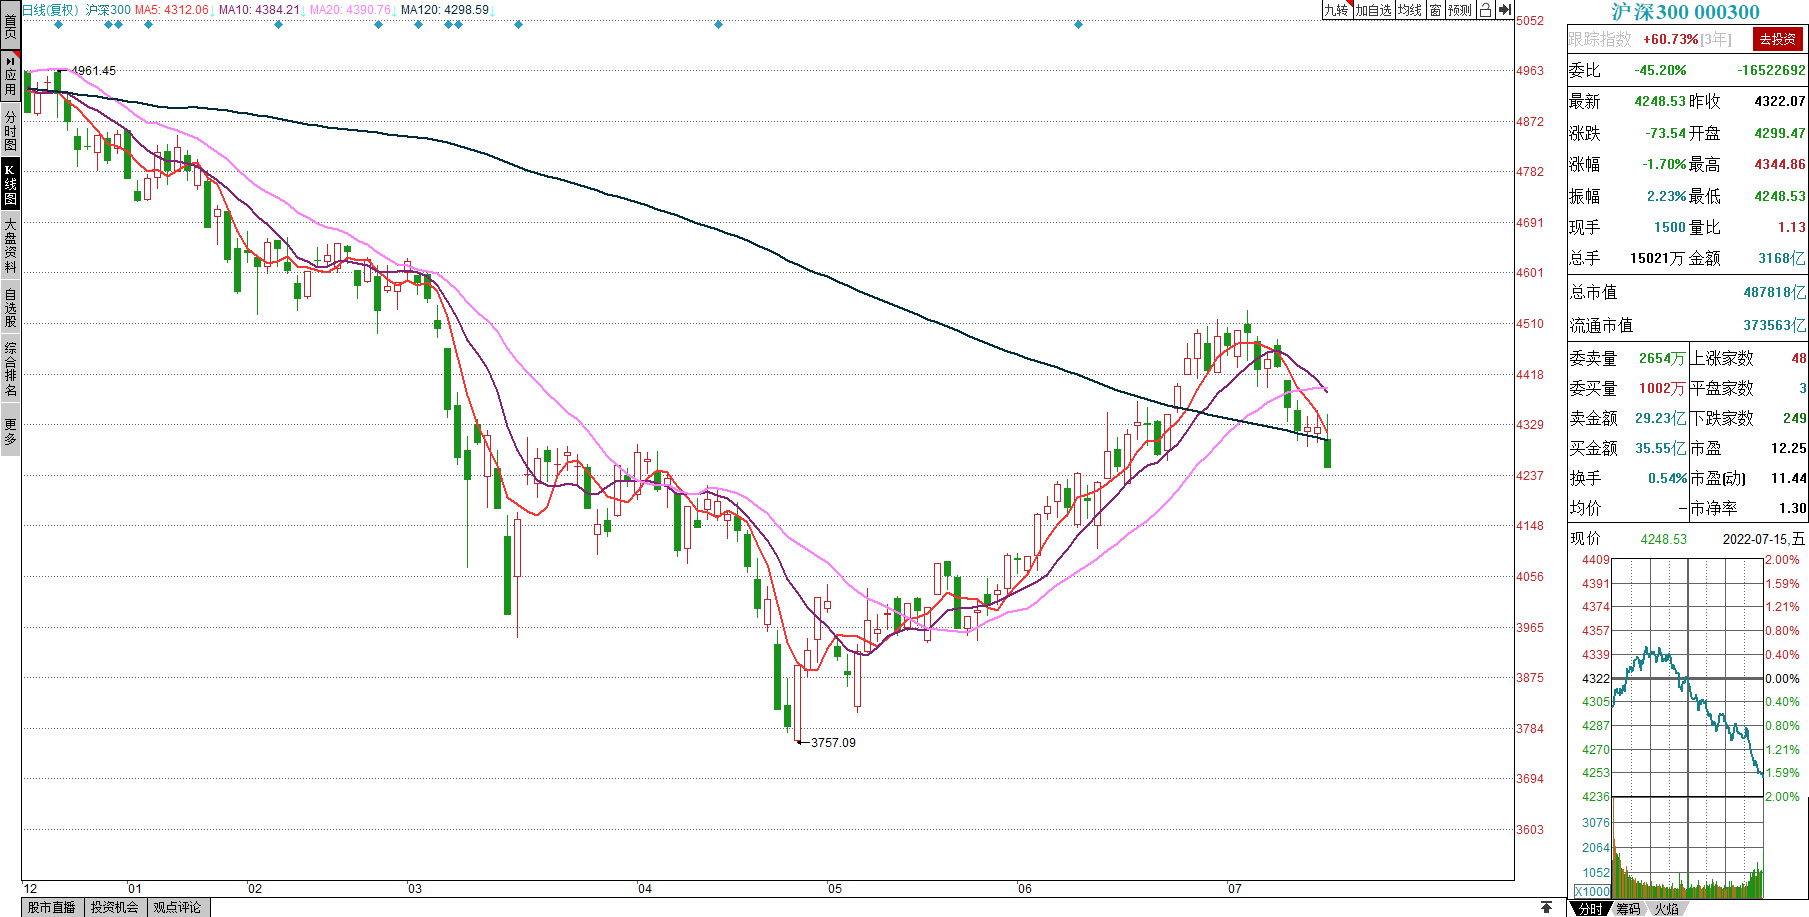Toggle the 均线 moving average display
This screenshot has width=1809, height=917.
[x=1409, y=10]
